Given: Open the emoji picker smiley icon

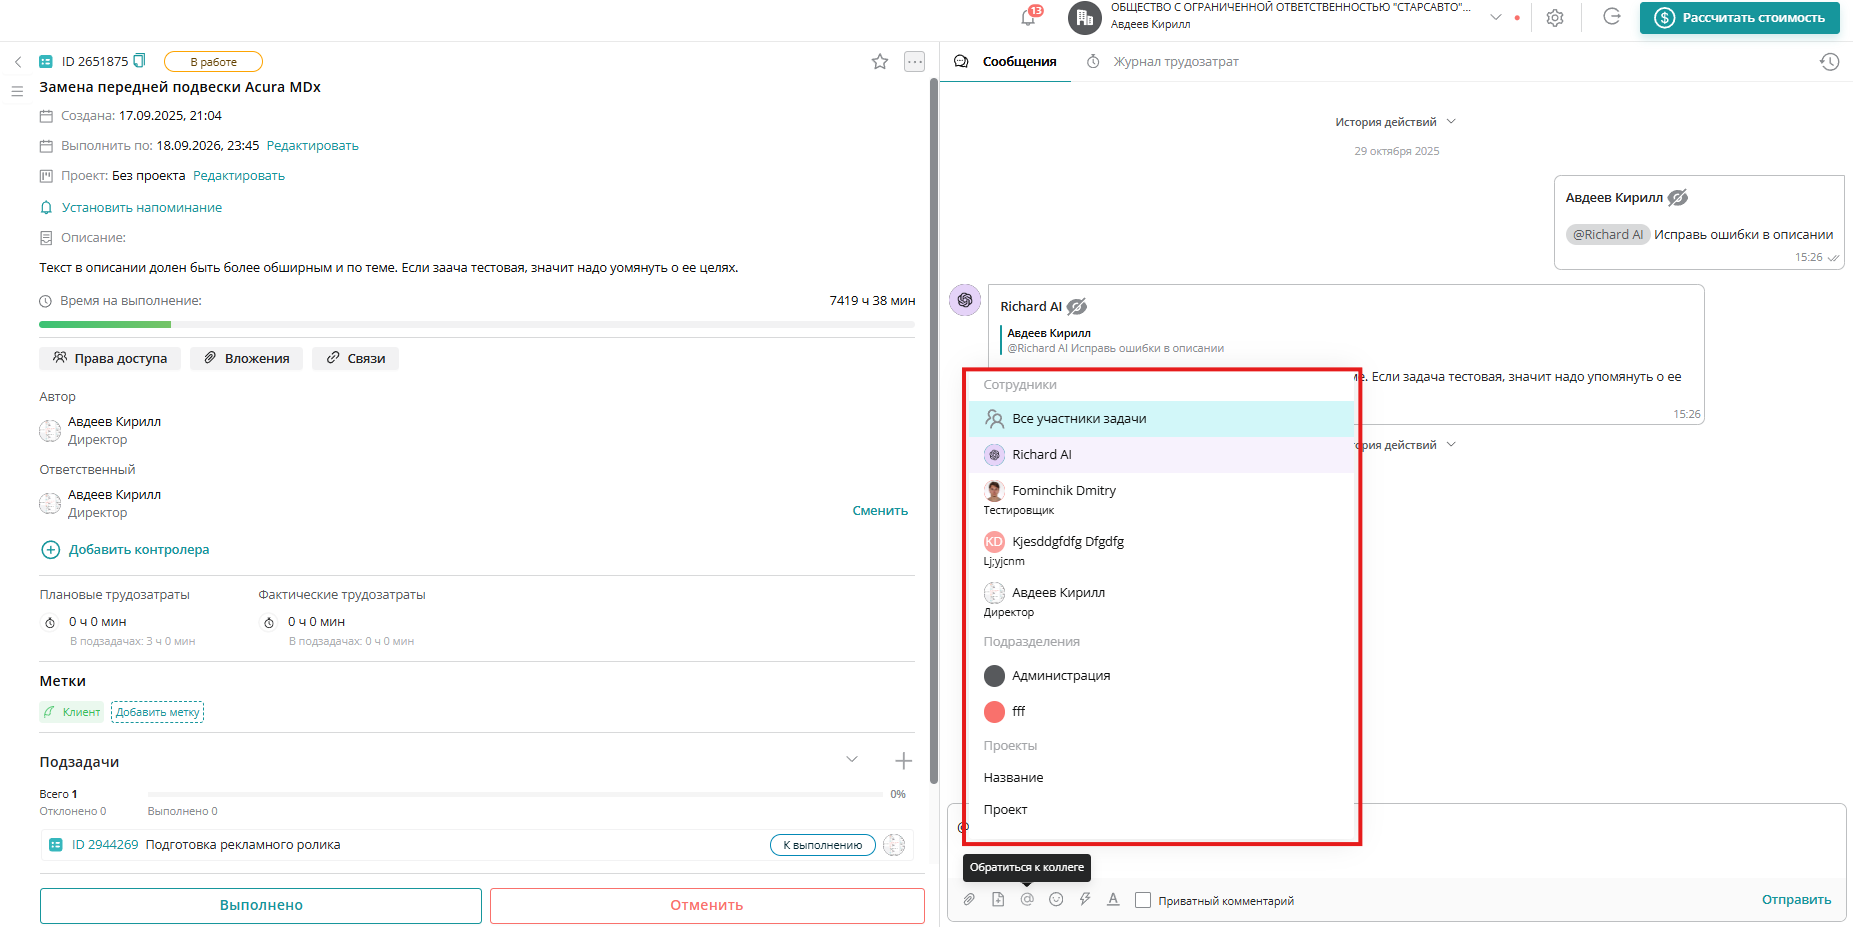Looking at the screenshot, I should [x=1056, y=900].
